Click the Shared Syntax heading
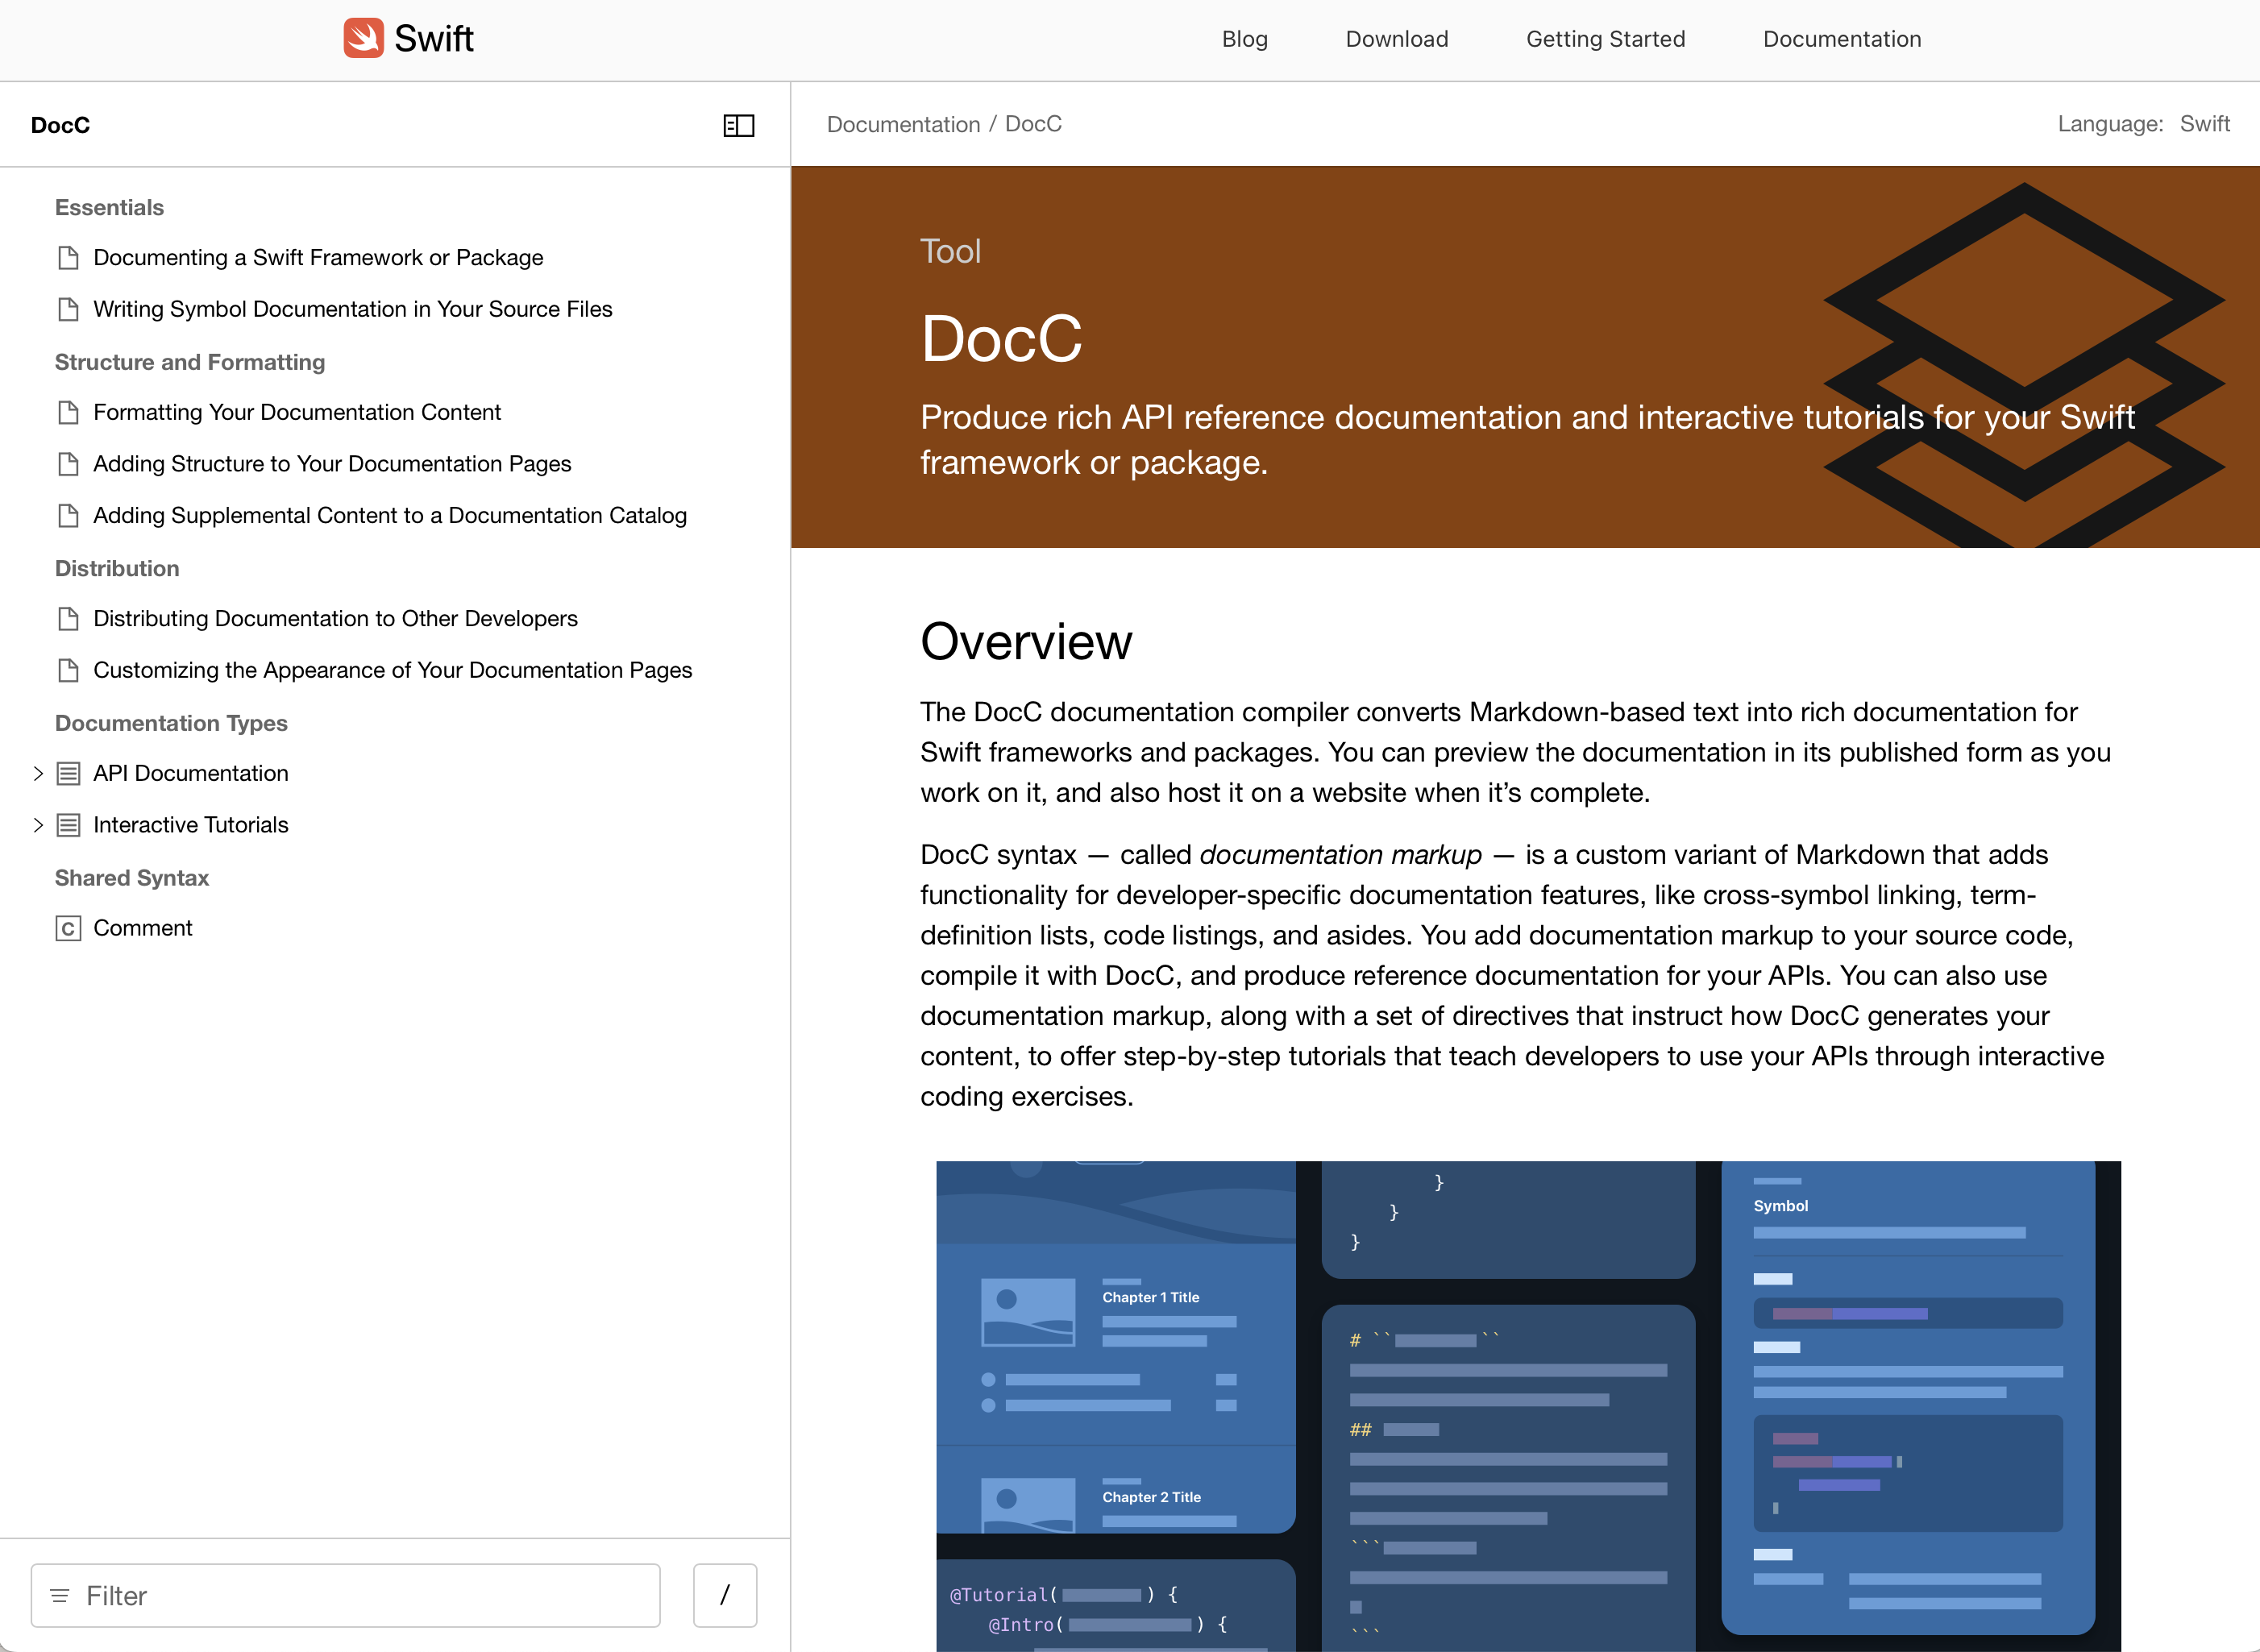This screenshot has height=1652, width=2260. pyautogui.click(x=132, y=878)
